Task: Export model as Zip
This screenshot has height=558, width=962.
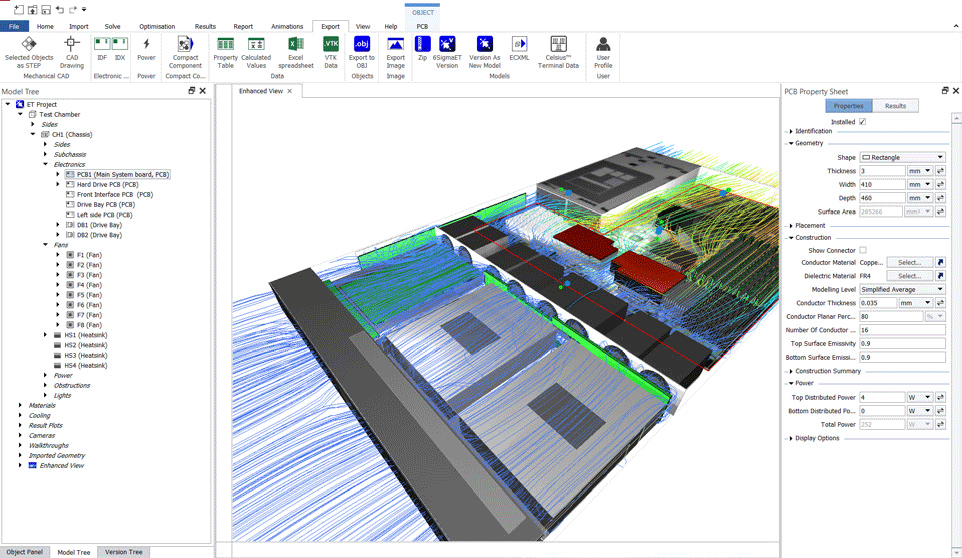Action: pos(422,45)
